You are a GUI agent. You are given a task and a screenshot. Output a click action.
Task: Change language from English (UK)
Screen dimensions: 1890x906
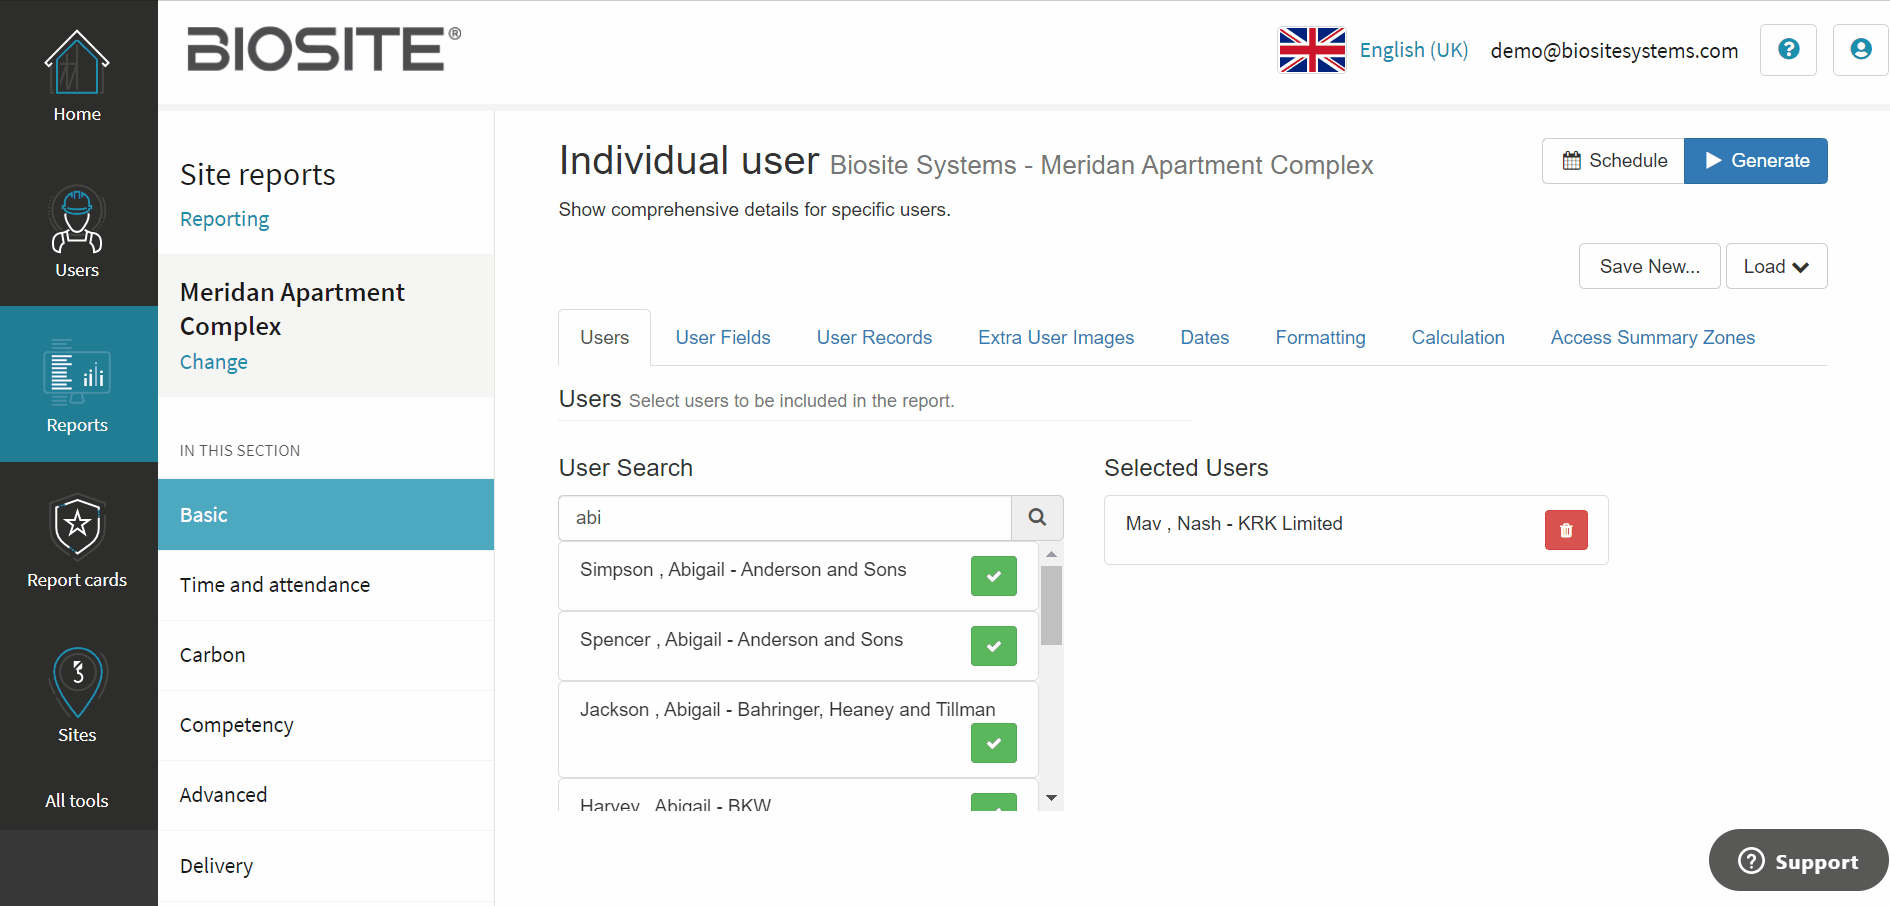pos(1413,50)
